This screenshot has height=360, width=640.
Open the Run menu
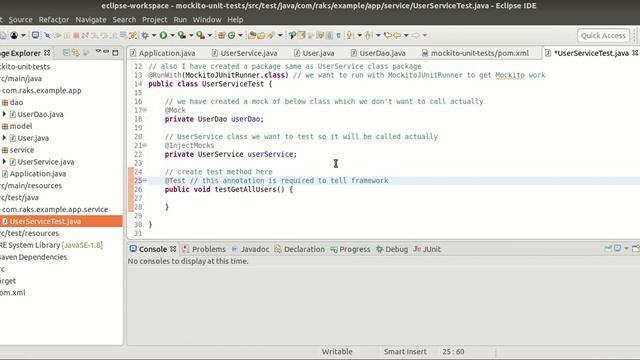click(x=180, y=20)
